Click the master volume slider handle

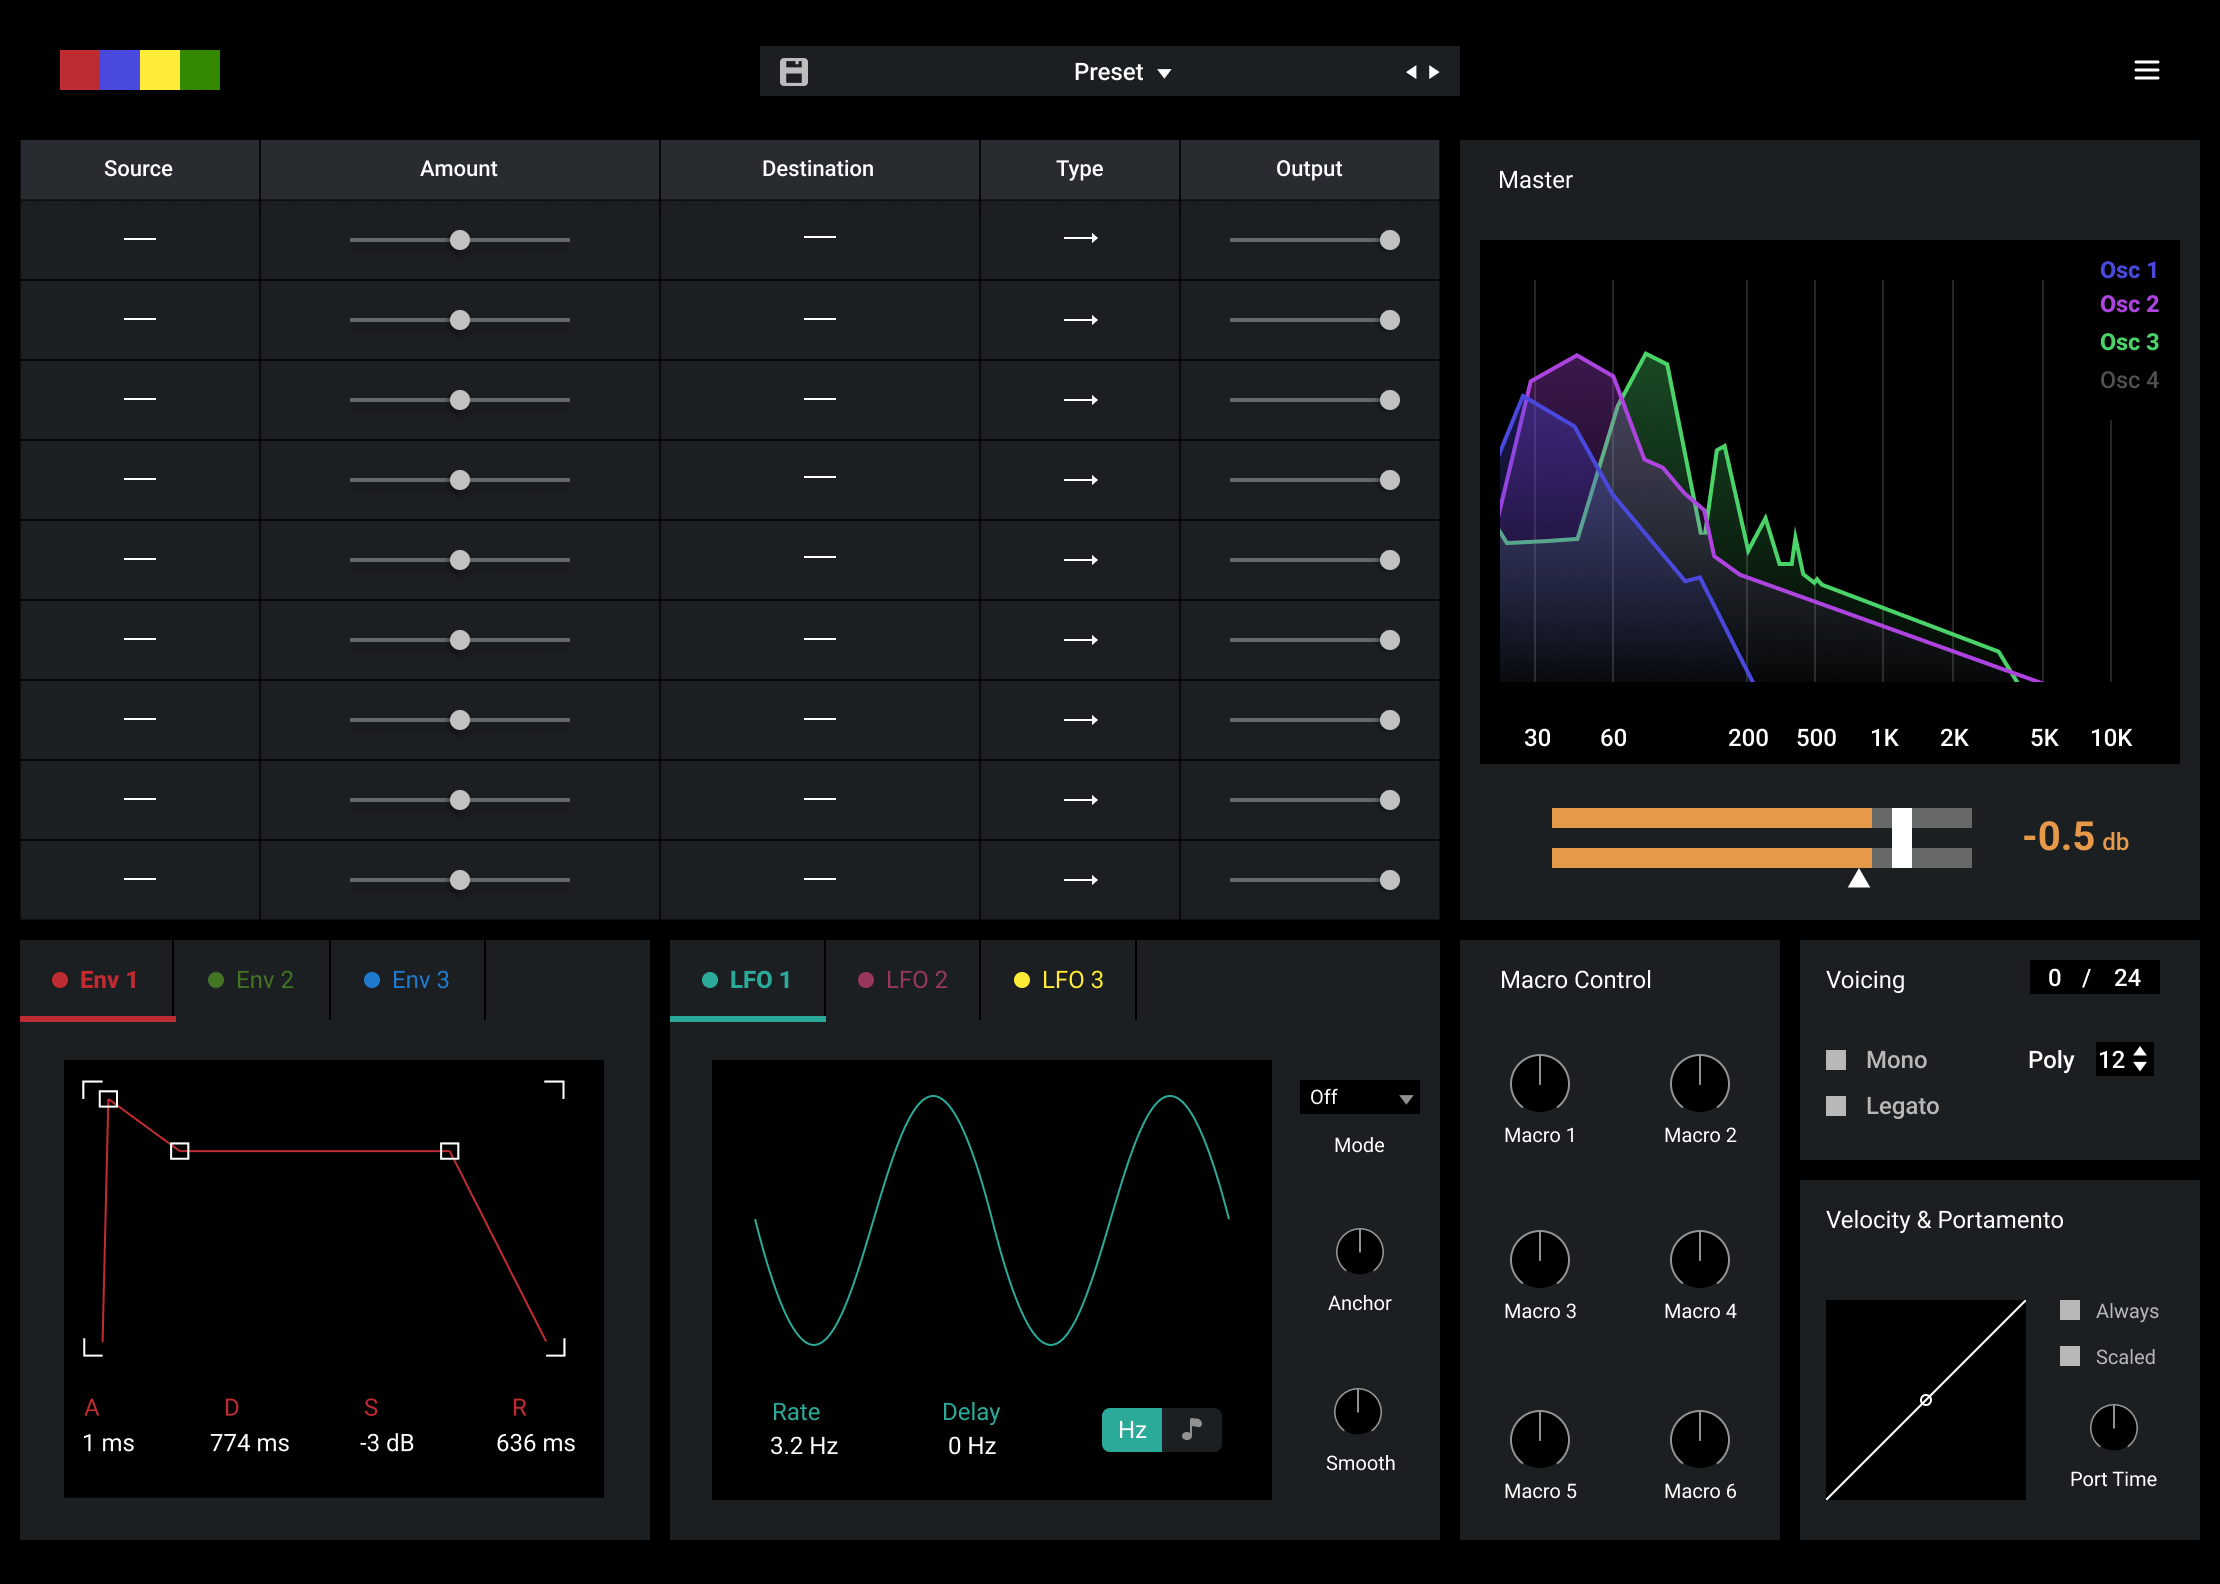pyautogui.click(x=1901, y=838)
